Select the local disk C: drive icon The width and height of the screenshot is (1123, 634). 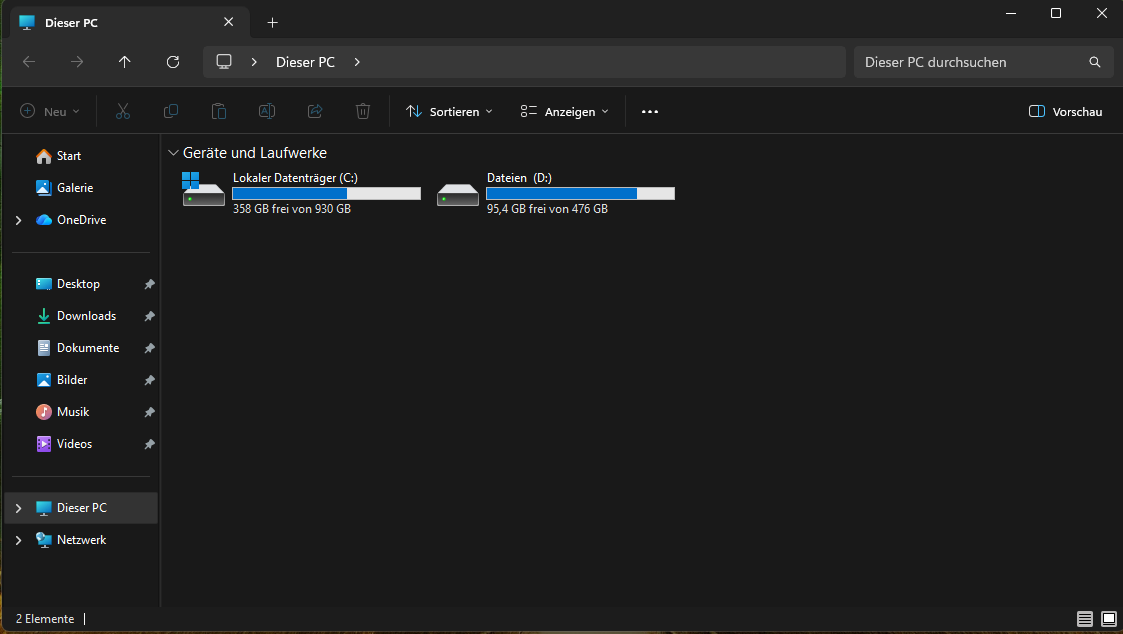pyautogui.click(x=203, y=190)
